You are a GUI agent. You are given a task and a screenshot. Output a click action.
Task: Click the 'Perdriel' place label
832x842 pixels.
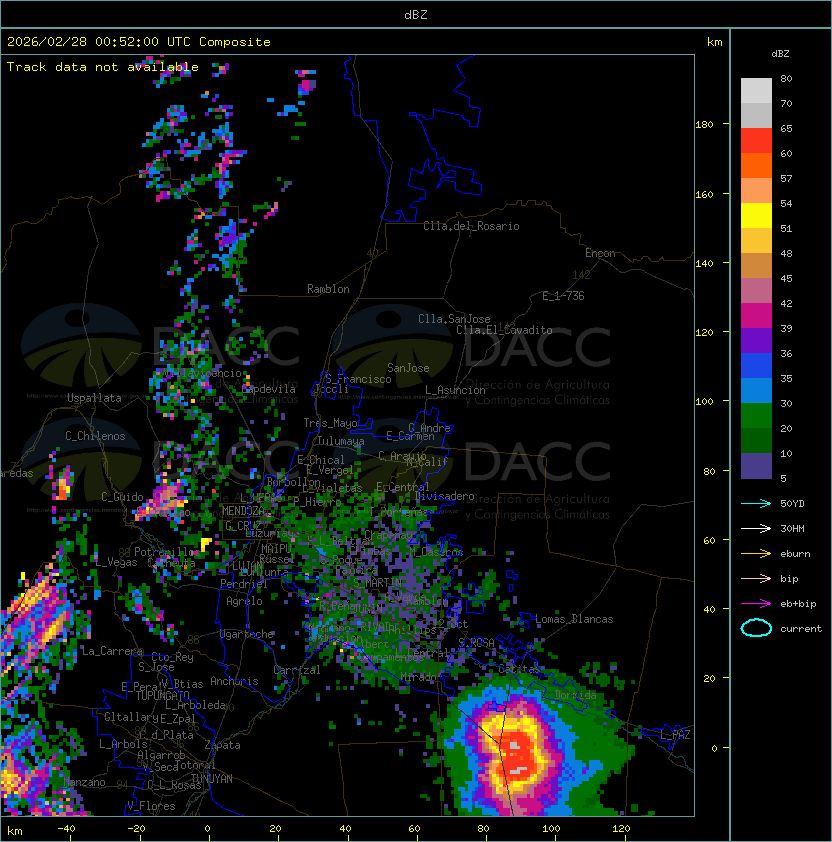click(243, 583)
